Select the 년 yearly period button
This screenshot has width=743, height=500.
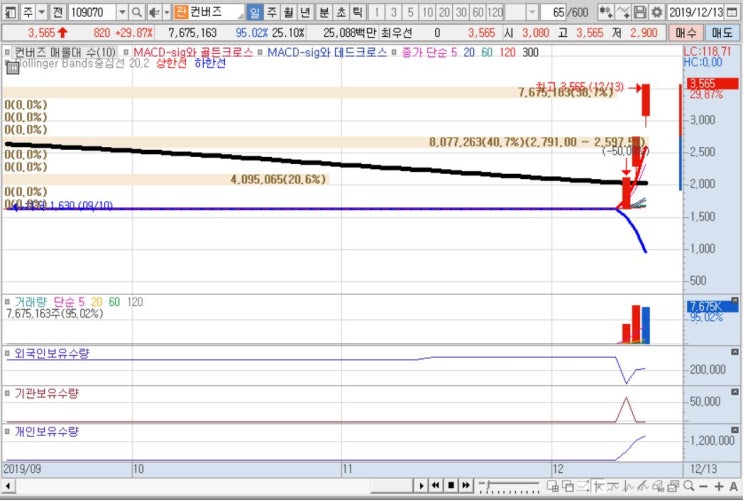[306, 12]
